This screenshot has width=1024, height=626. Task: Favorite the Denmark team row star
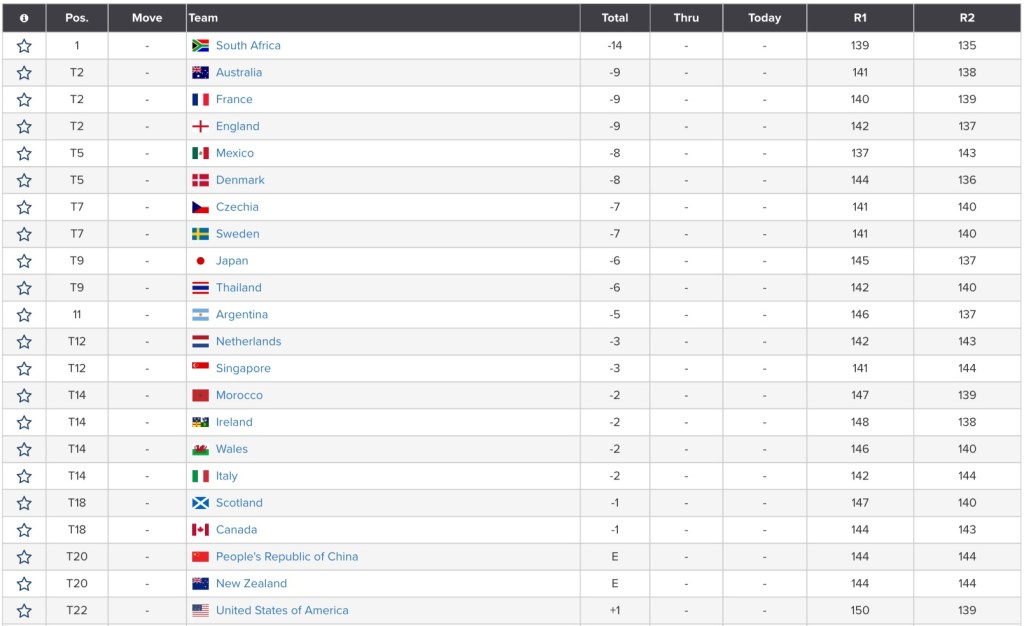24,181
